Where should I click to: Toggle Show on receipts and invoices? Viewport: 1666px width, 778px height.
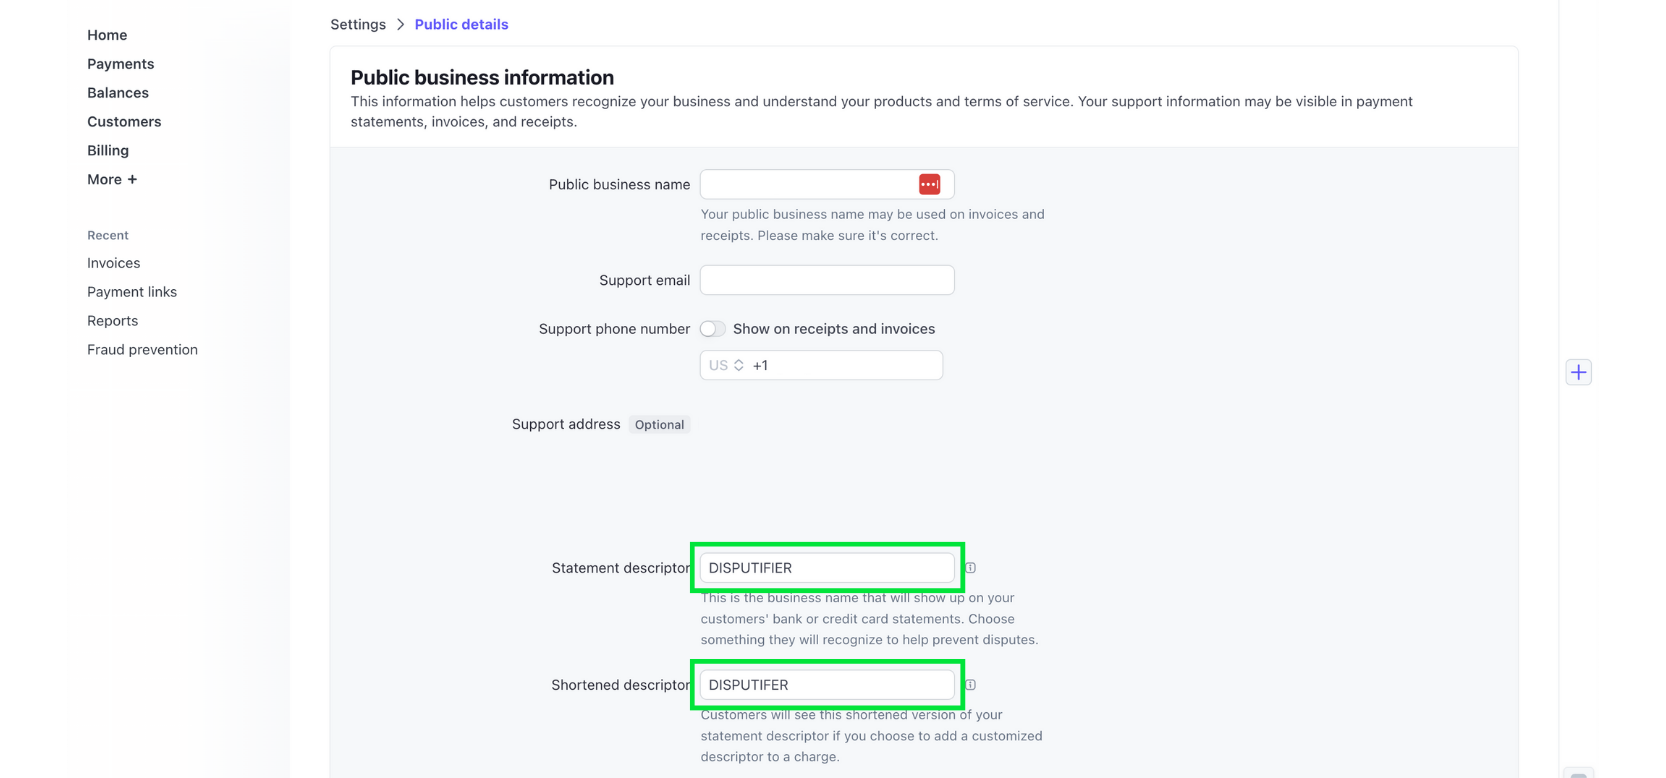712,329
